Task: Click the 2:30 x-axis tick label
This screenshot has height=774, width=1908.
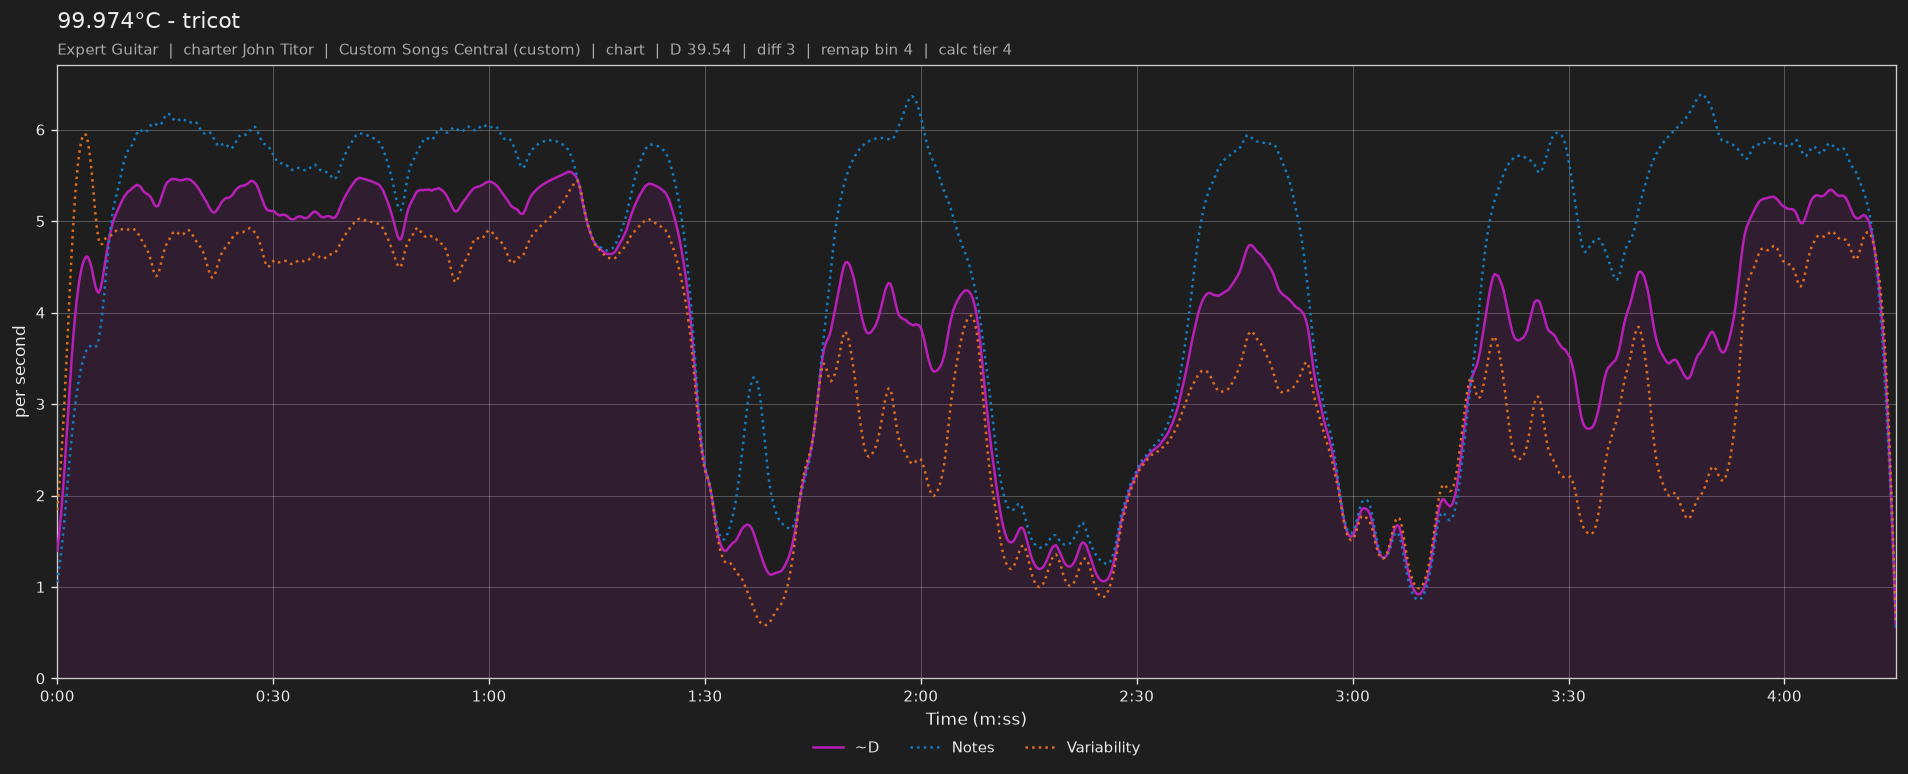Action: tap(1137, 696)
